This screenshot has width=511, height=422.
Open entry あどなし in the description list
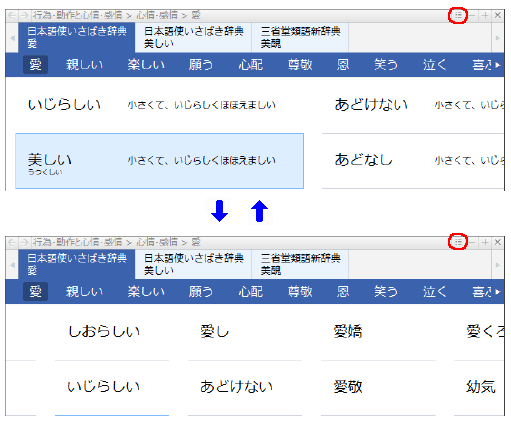(413, 161)
